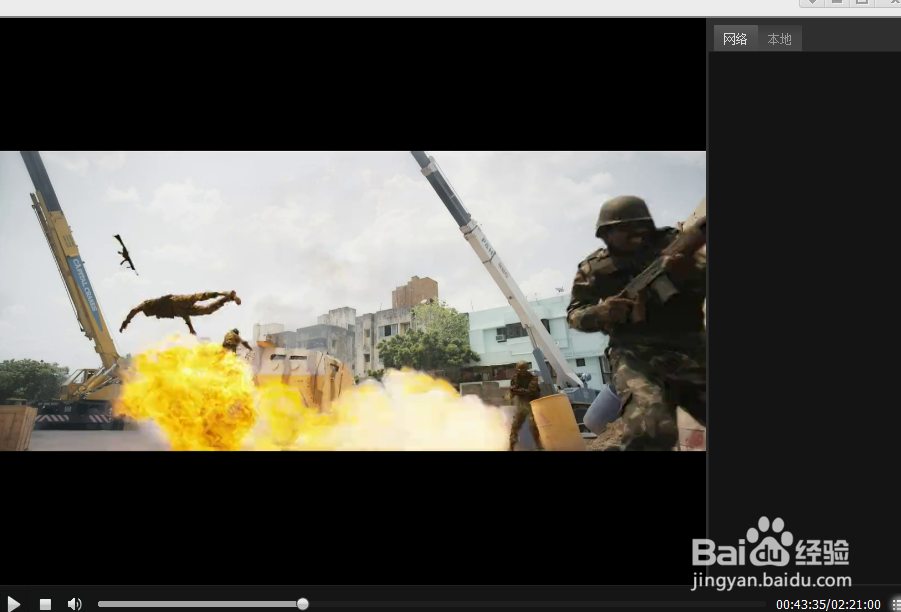
Task: Switch to the 网络 tab
Action: pos(735,39)
